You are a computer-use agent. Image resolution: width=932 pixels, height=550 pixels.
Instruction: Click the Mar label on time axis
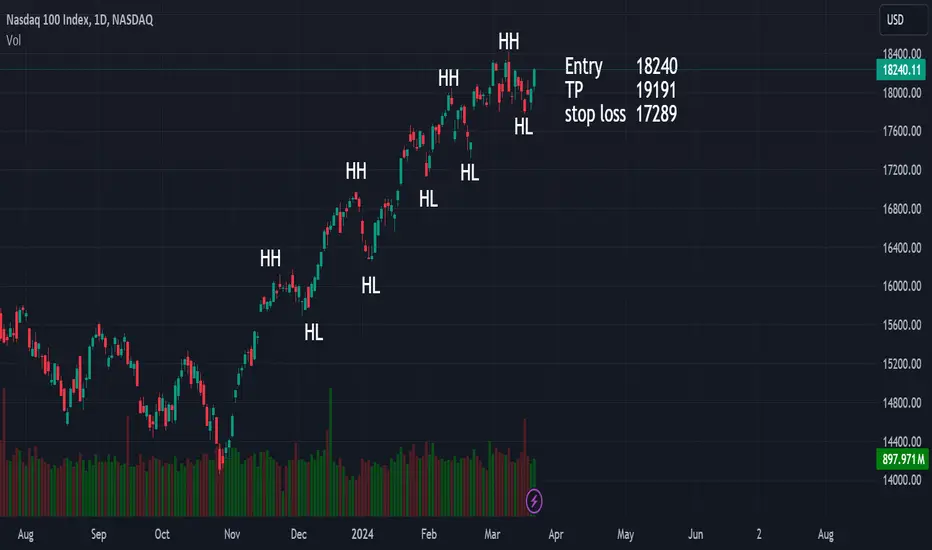click(x=492, y=535)
